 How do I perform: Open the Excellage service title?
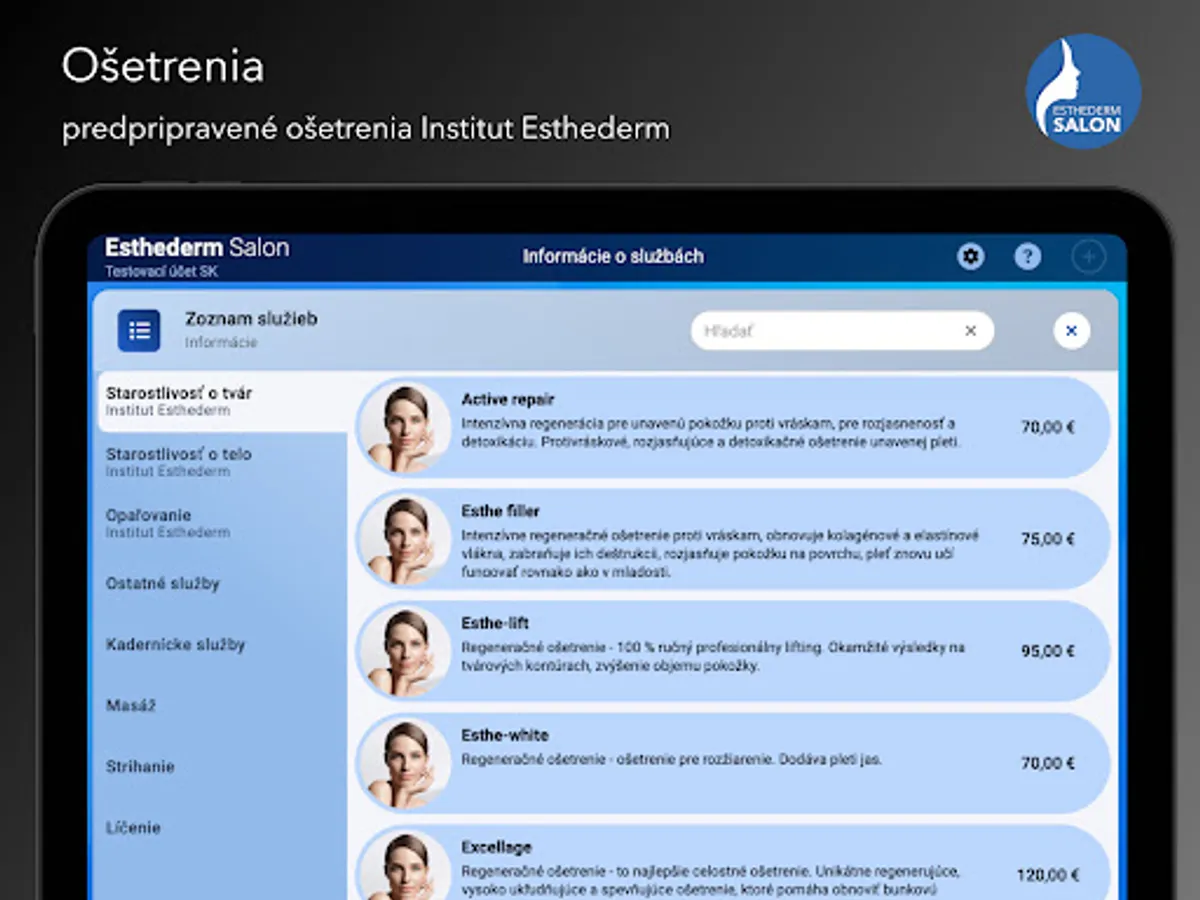click(x=496, y=848)
